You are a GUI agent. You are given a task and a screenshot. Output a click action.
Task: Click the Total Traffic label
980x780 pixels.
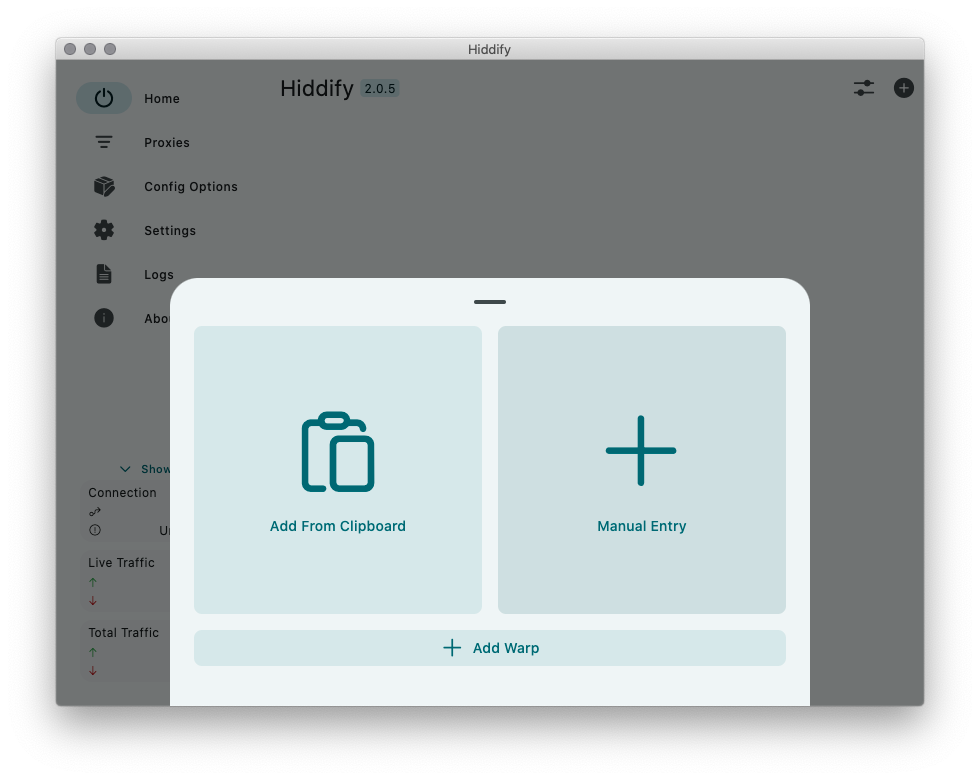[124, 632]
